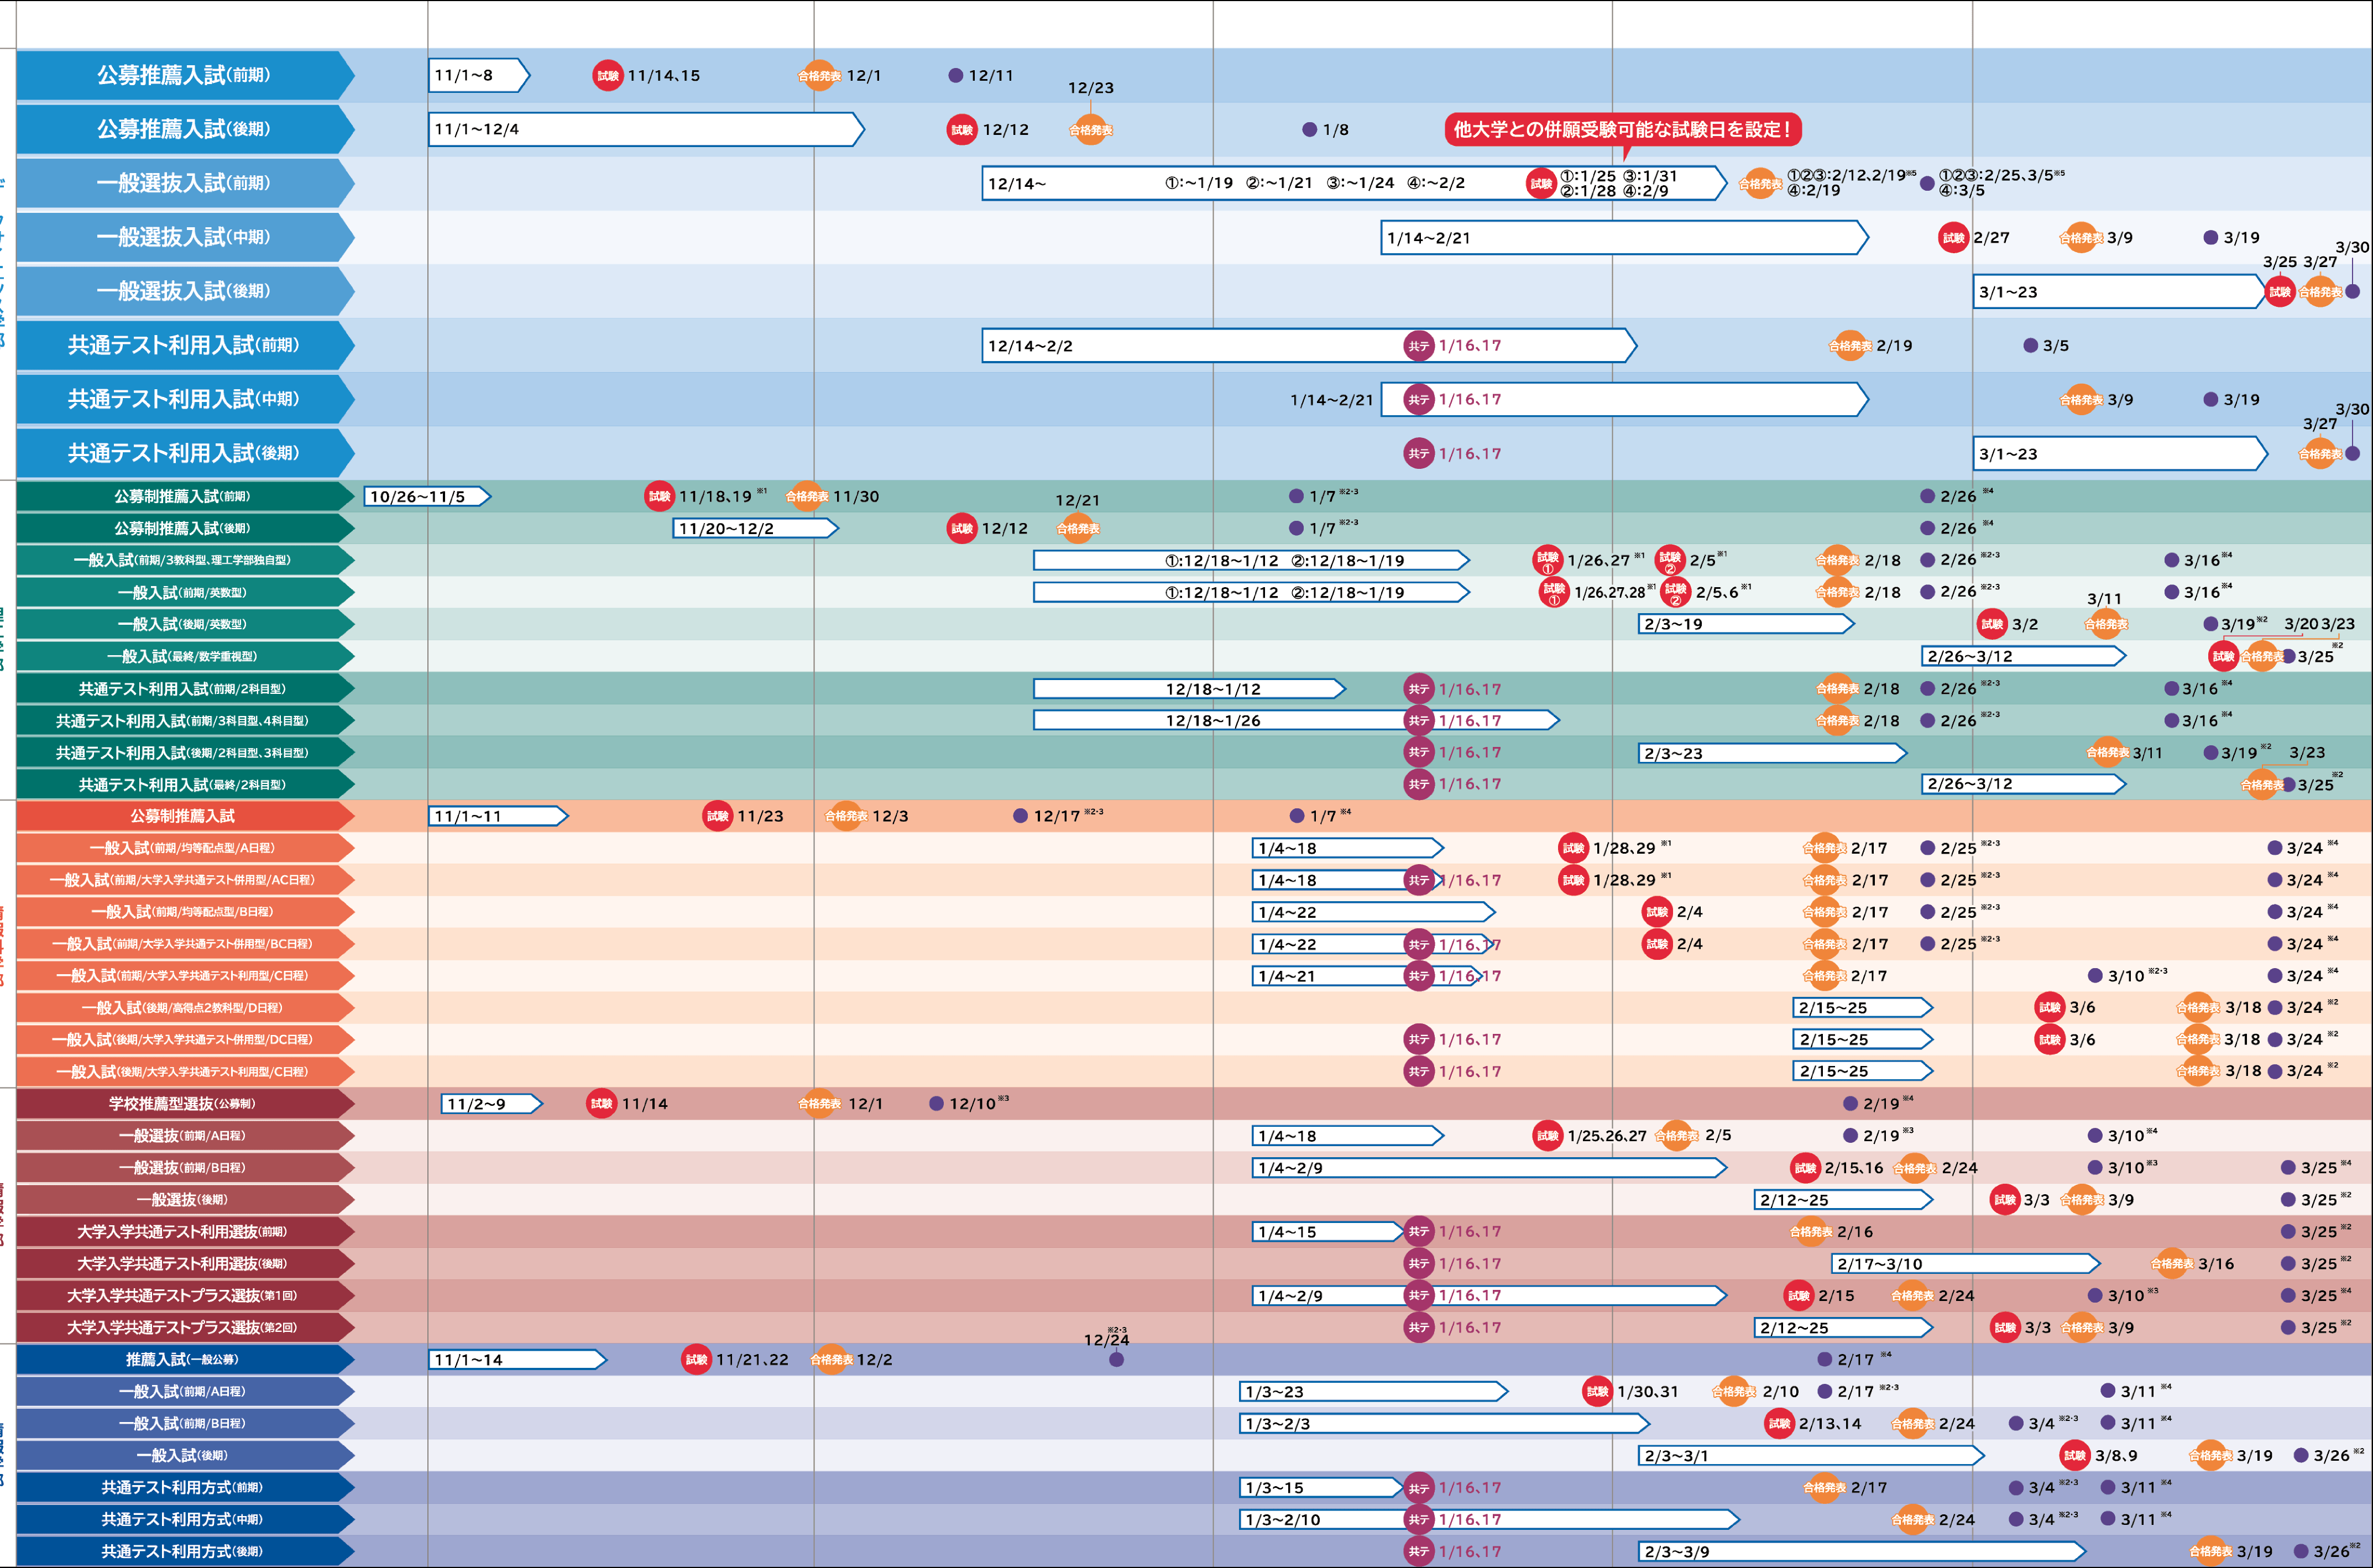Viewport: 2373px width, 1568px height.
Task: Click the 一般選抜入試(中期) row label
Action: click(186, 237)
